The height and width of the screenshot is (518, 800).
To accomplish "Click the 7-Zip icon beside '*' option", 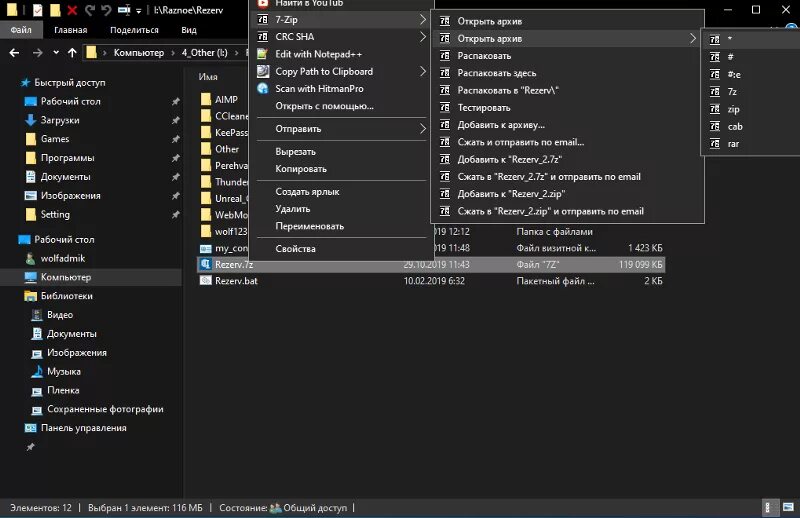I will (x=715, y=39).
